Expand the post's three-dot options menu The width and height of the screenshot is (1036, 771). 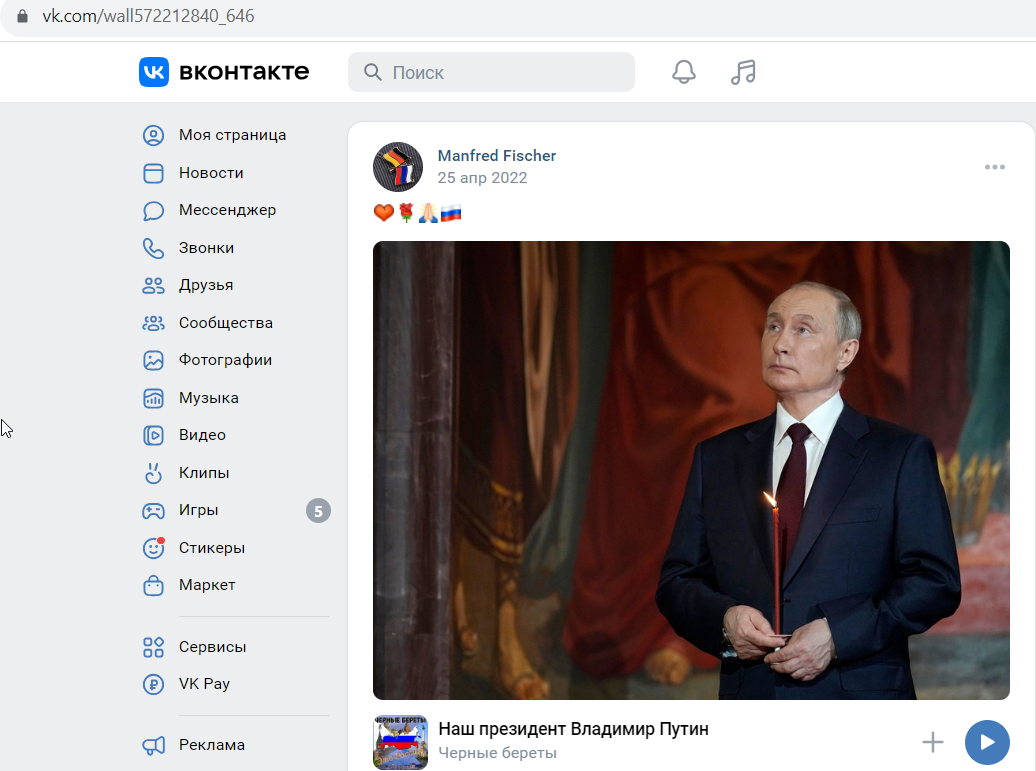pyautogui.click(x=994, y=167)
